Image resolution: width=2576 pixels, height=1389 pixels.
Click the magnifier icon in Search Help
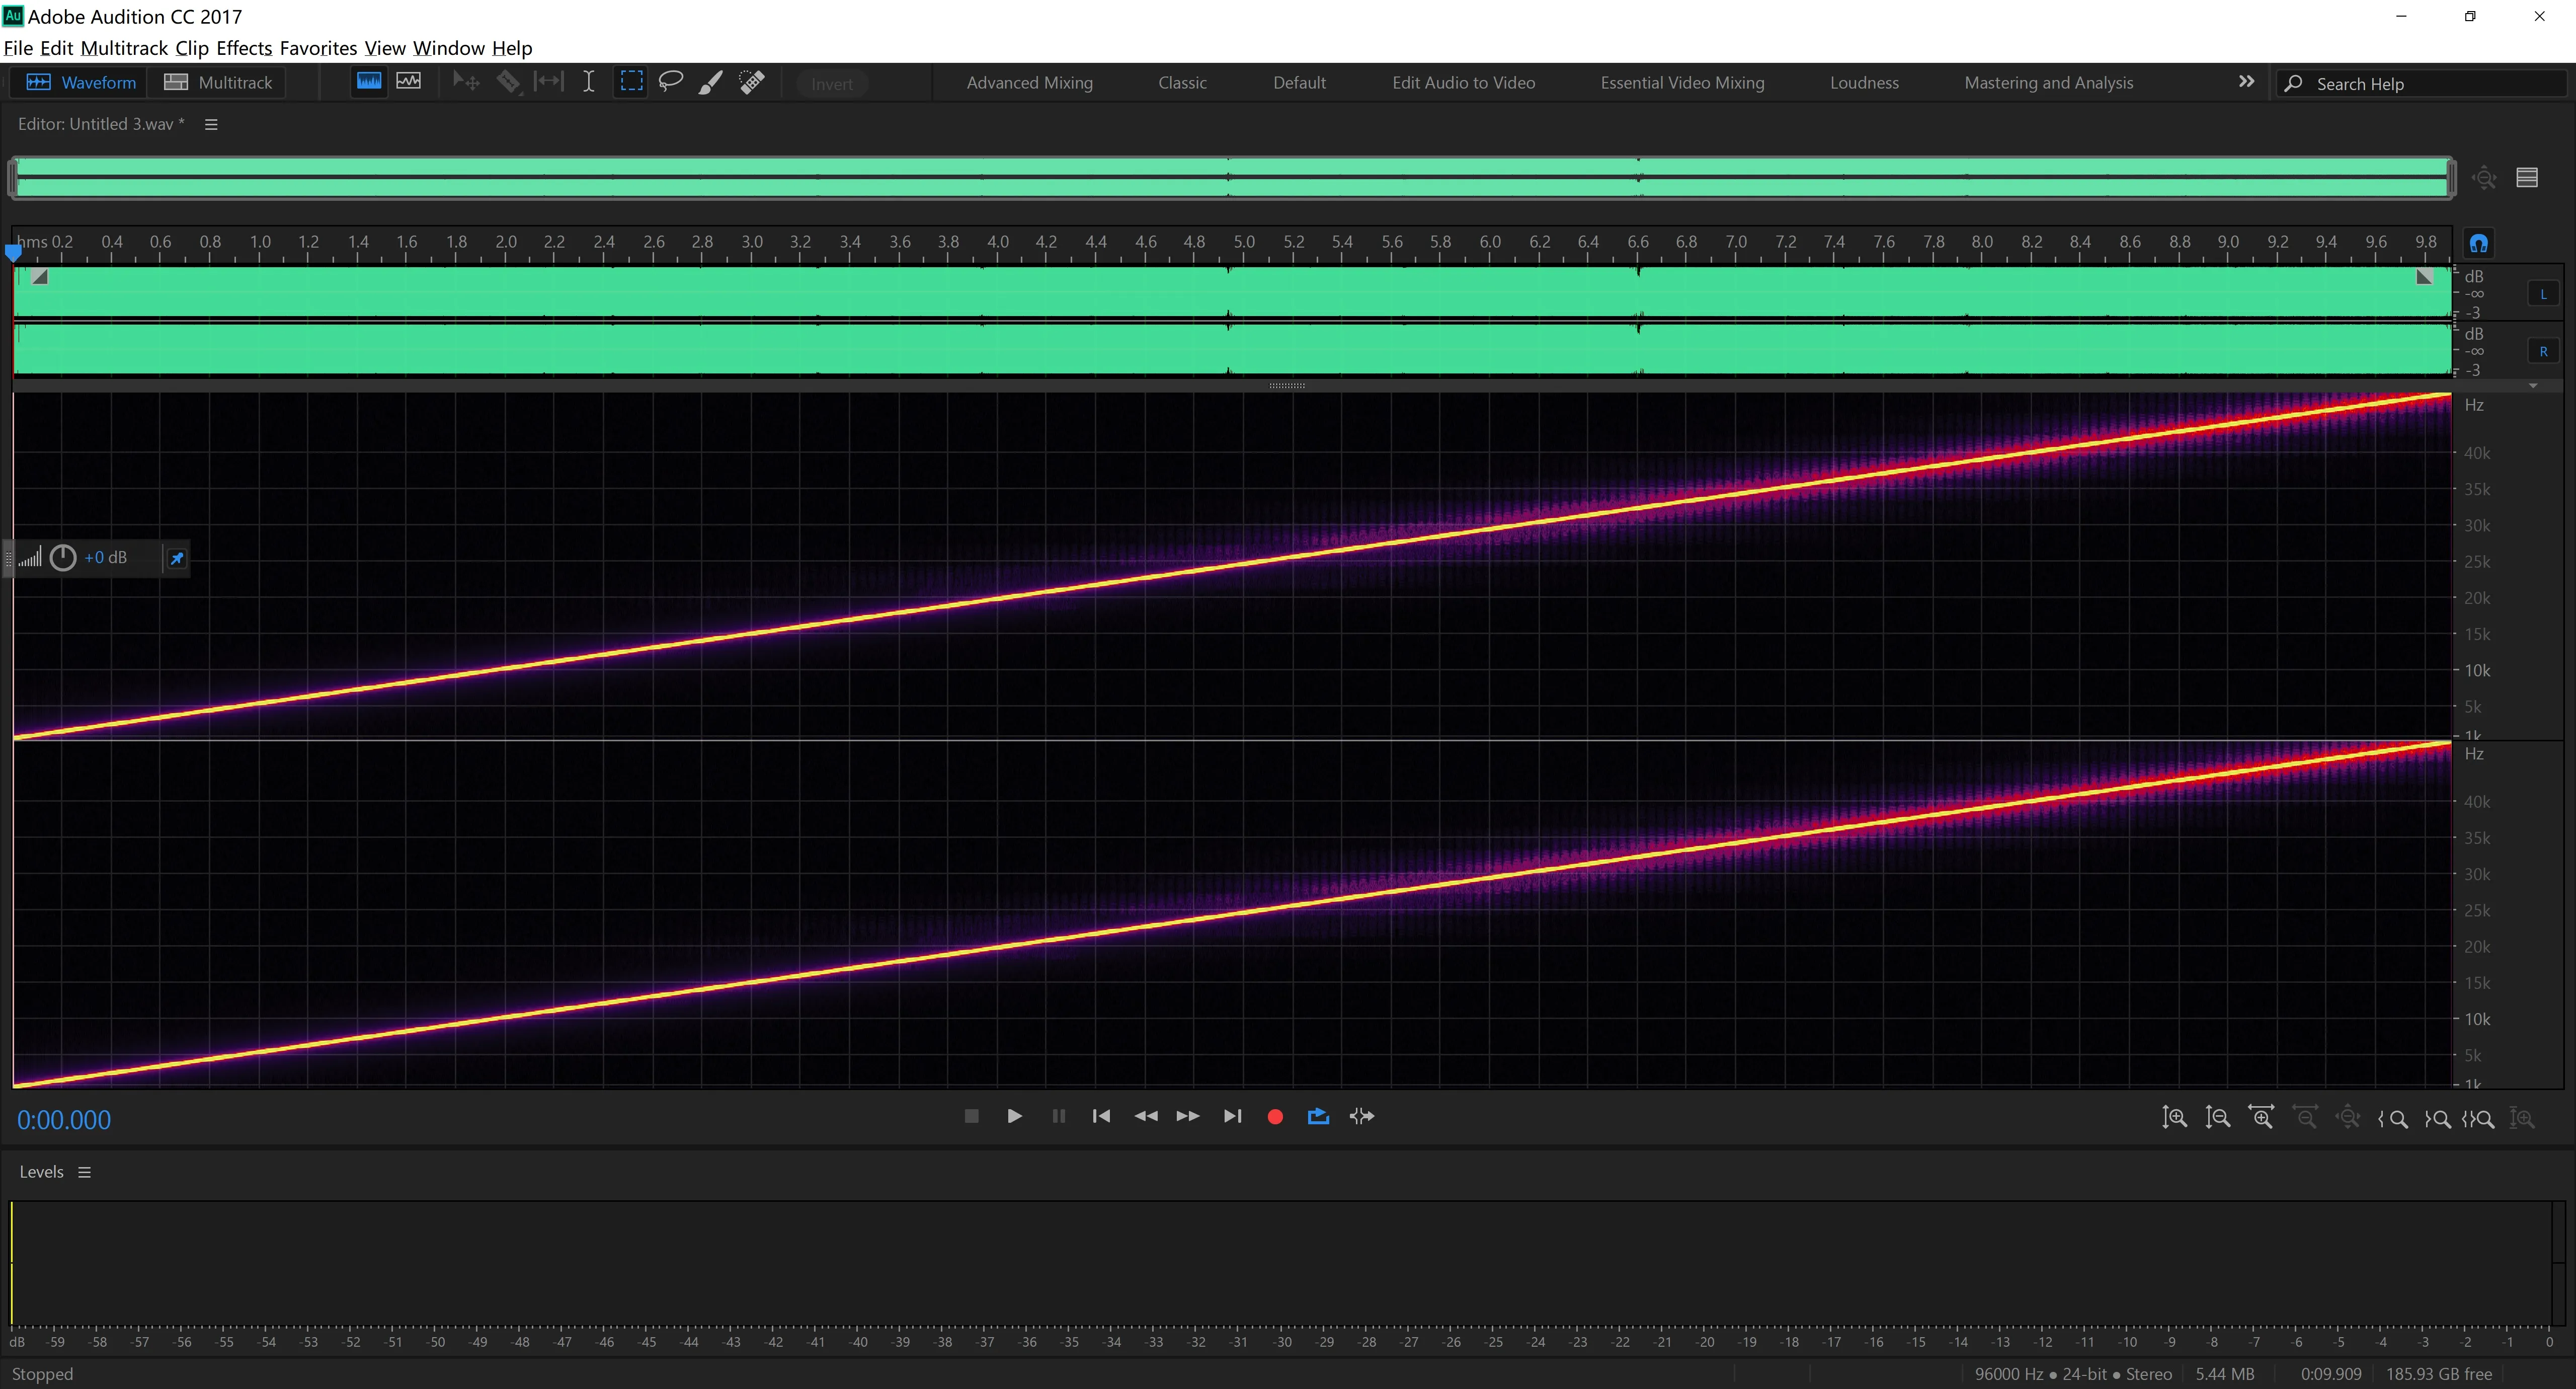pos(2294,83)
